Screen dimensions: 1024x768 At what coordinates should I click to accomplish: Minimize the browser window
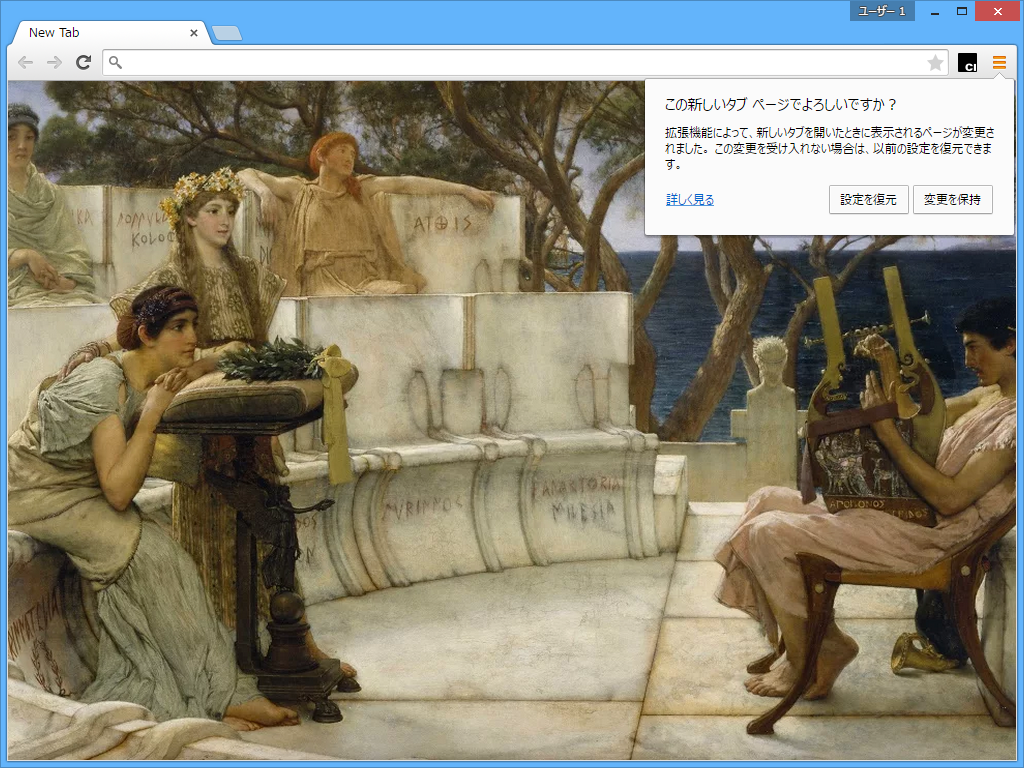point(936,11)
